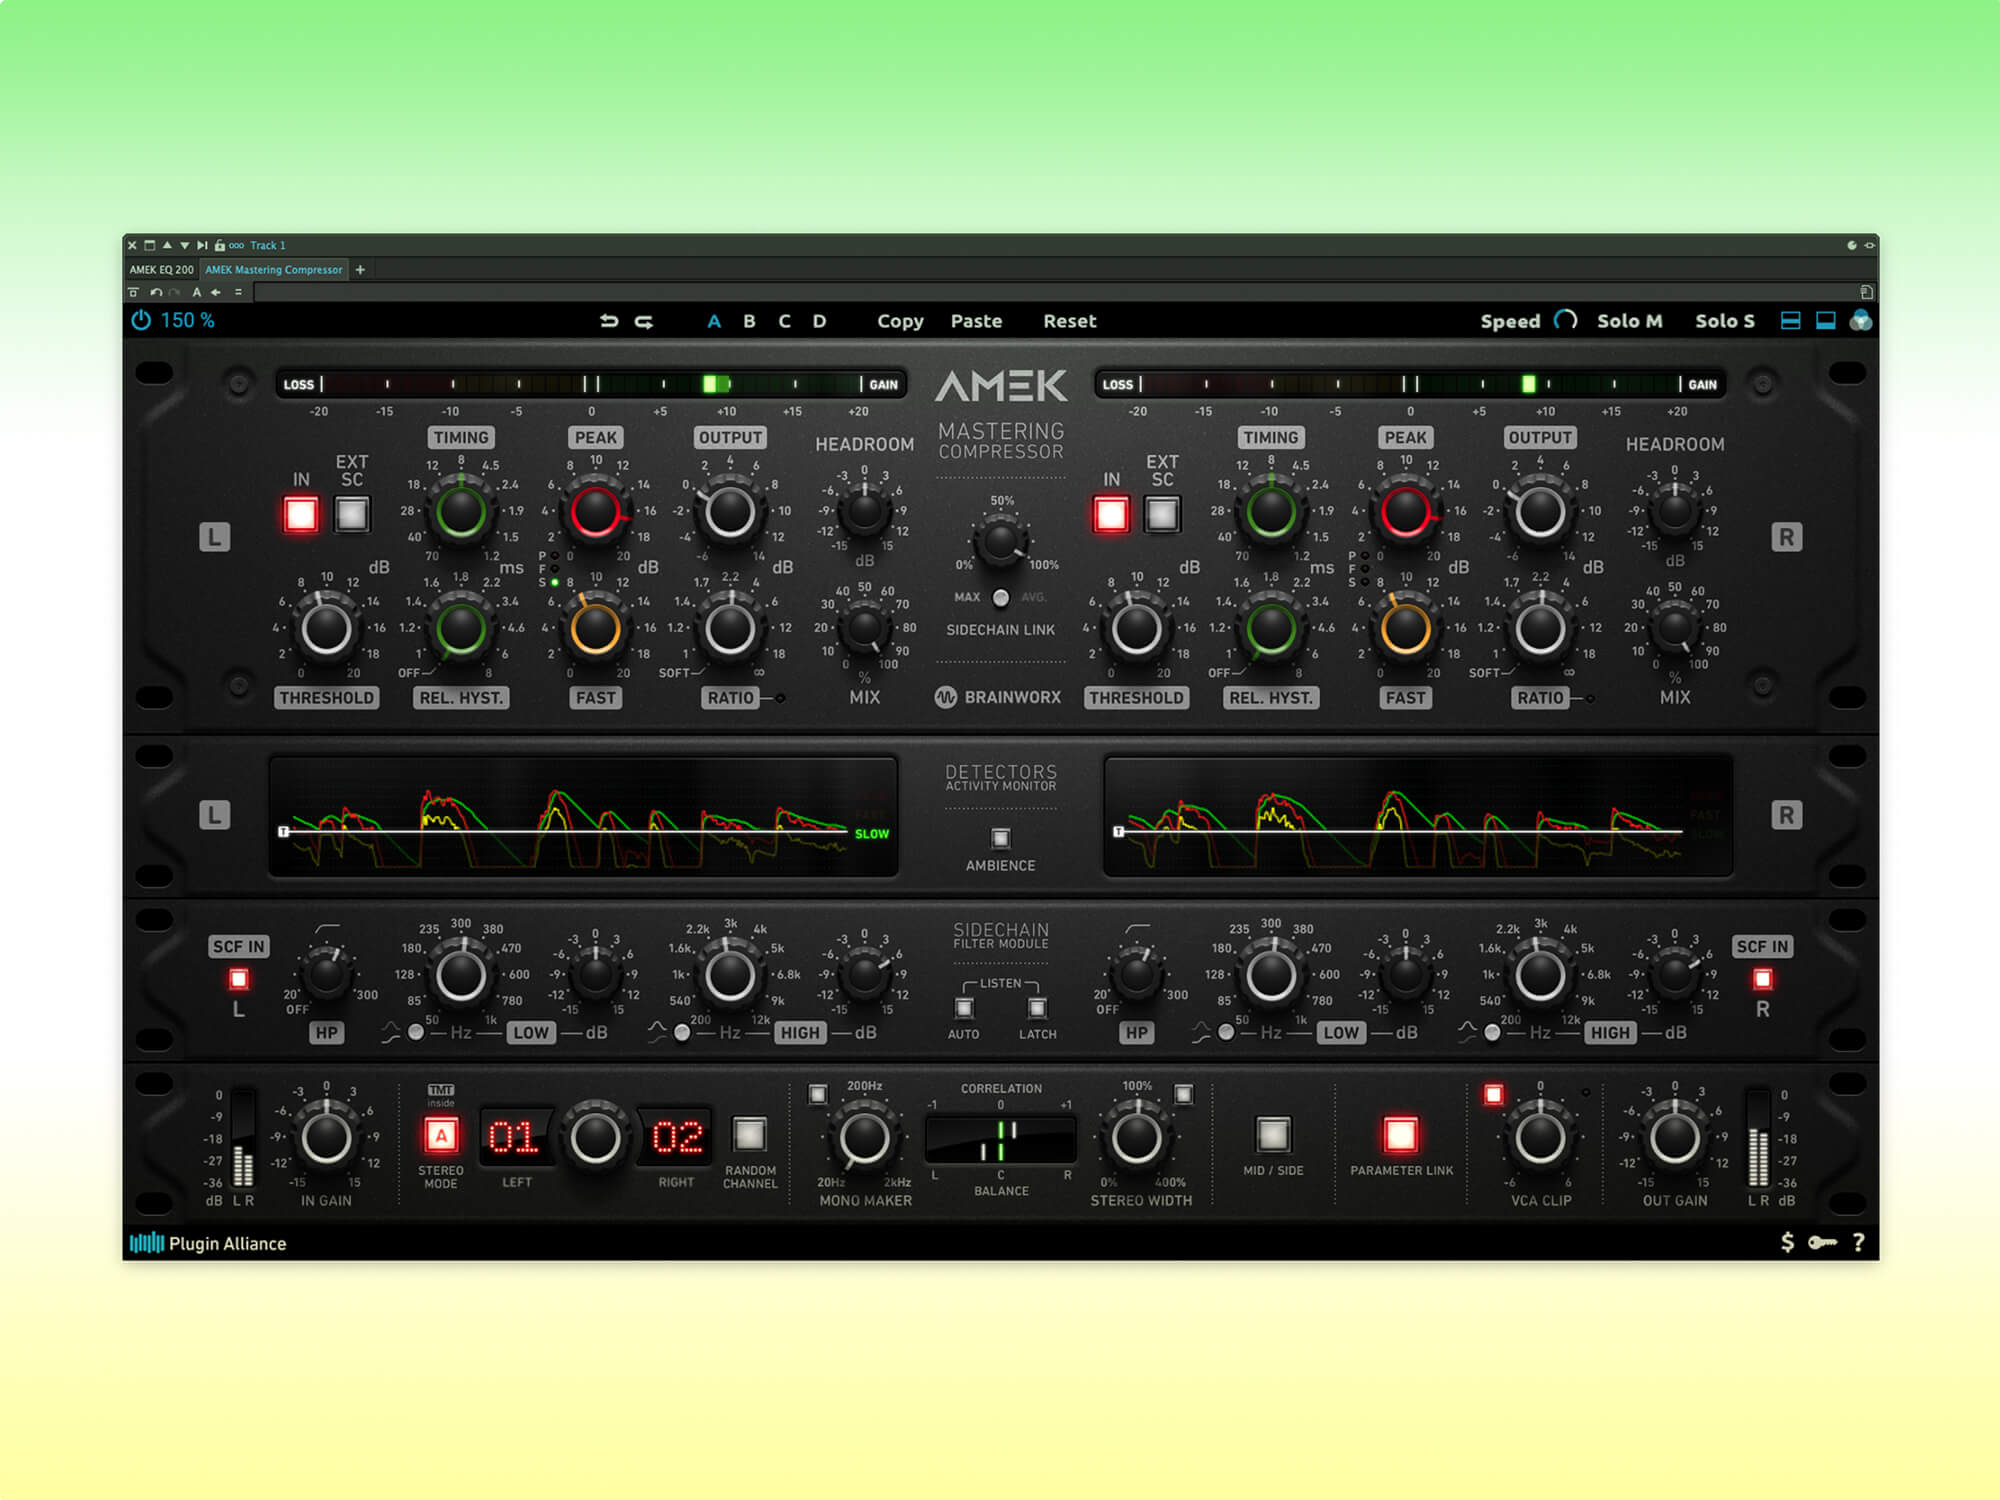Open the color theme circles icon
This screenshot has height=1500, width=2000.
1861,320
